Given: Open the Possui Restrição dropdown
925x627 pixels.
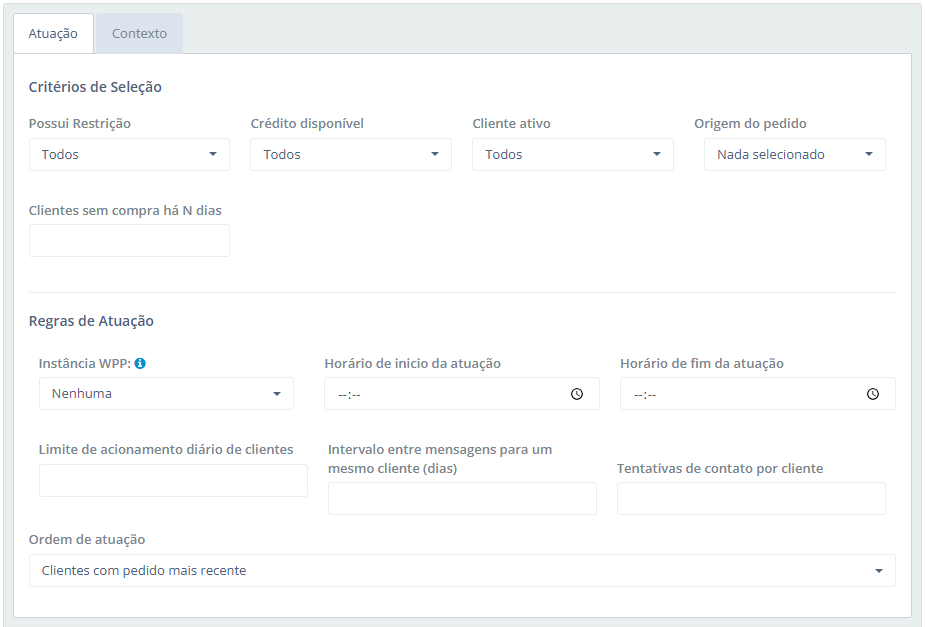Looking at the screenshot, I should [129, 155].
